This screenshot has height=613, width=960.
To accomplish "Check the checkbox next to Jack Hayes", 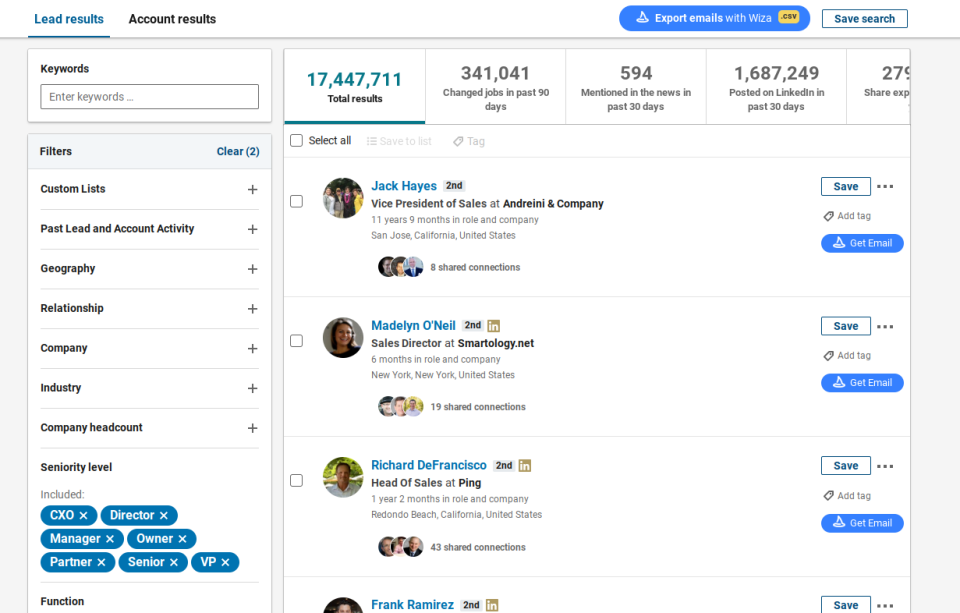I will click(x=296, y=200).
